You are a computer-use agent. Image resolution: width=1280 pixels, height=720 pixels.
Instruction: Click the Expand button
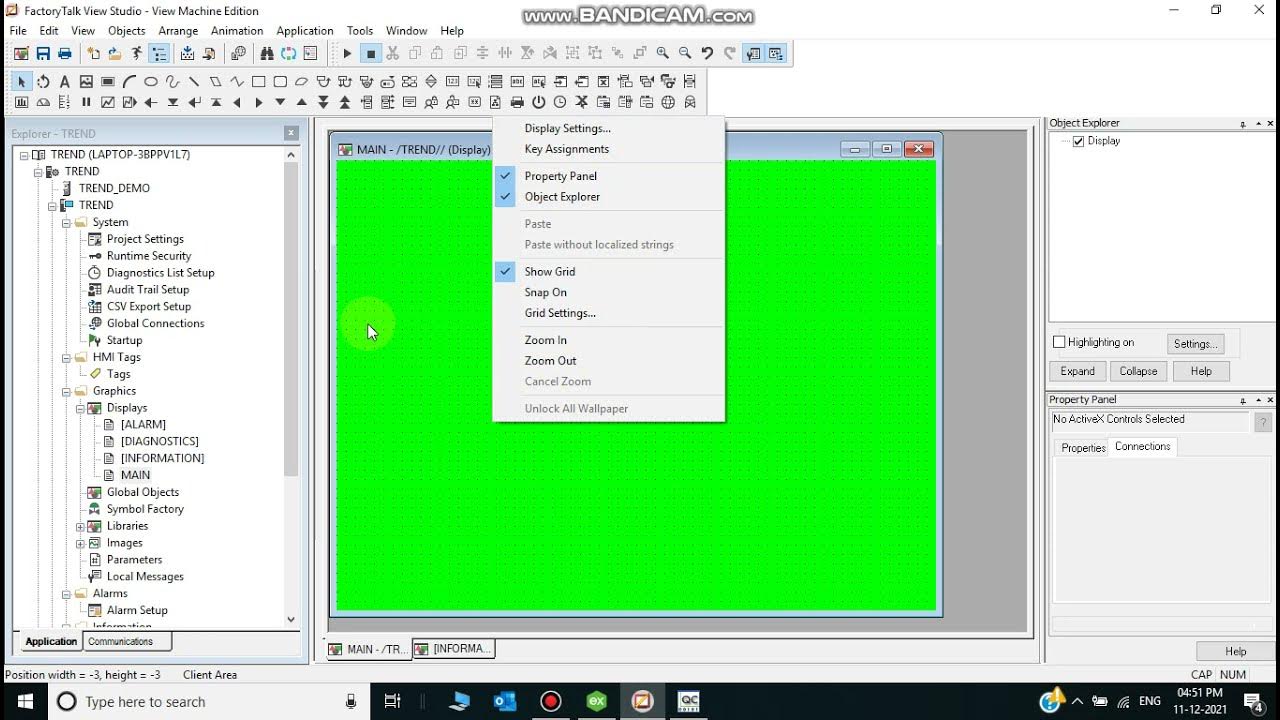[x=1077, y=371]
